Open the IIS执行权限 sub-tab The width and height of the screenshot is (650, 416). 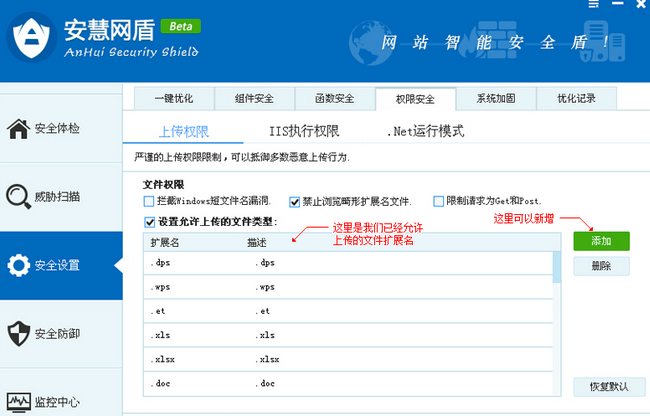(304, 131)
